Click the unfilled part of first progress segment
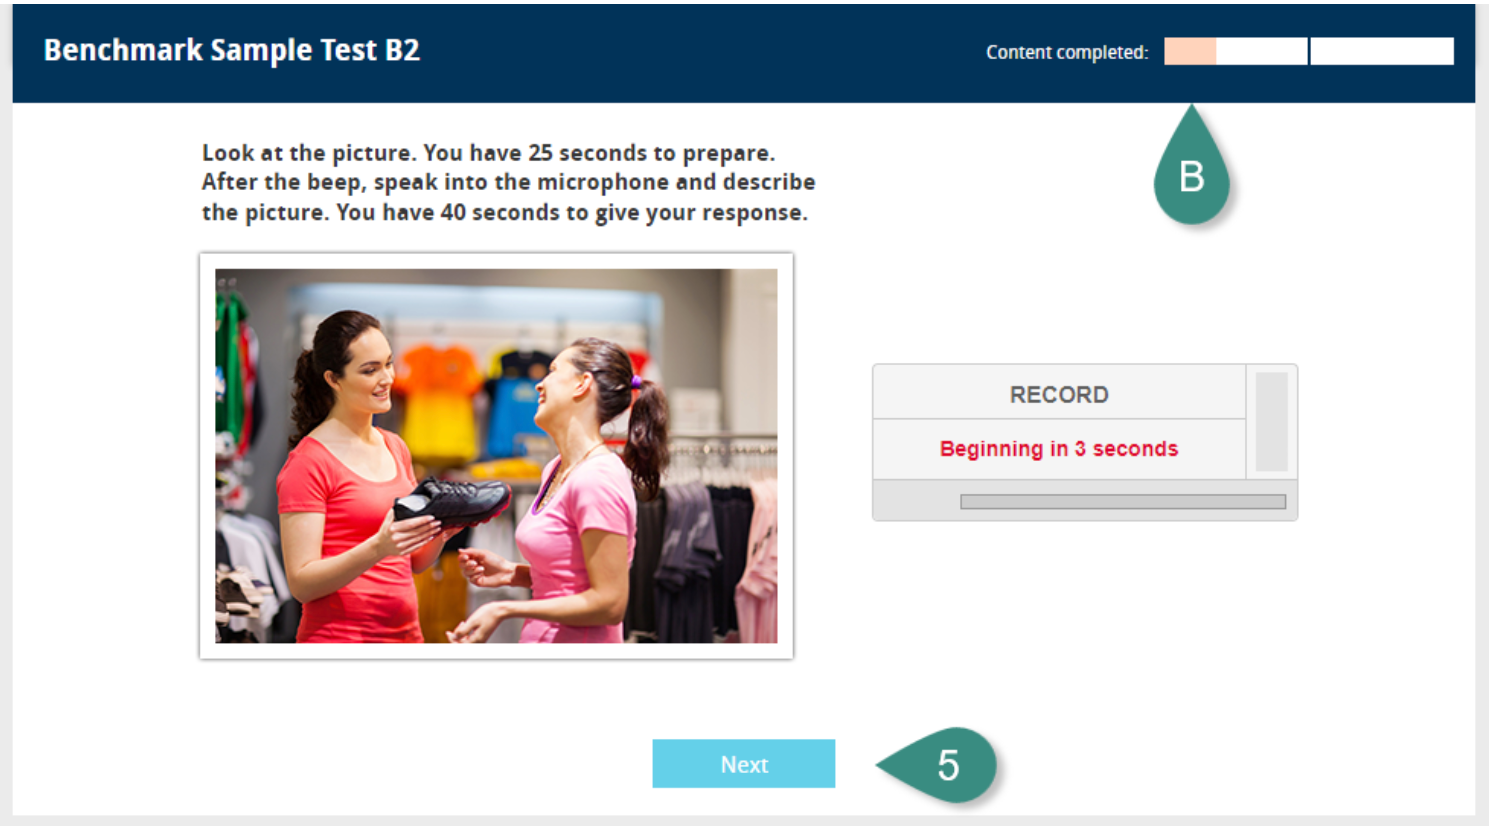Screen dimensions: 1492x836 (x=1261, y=51)
